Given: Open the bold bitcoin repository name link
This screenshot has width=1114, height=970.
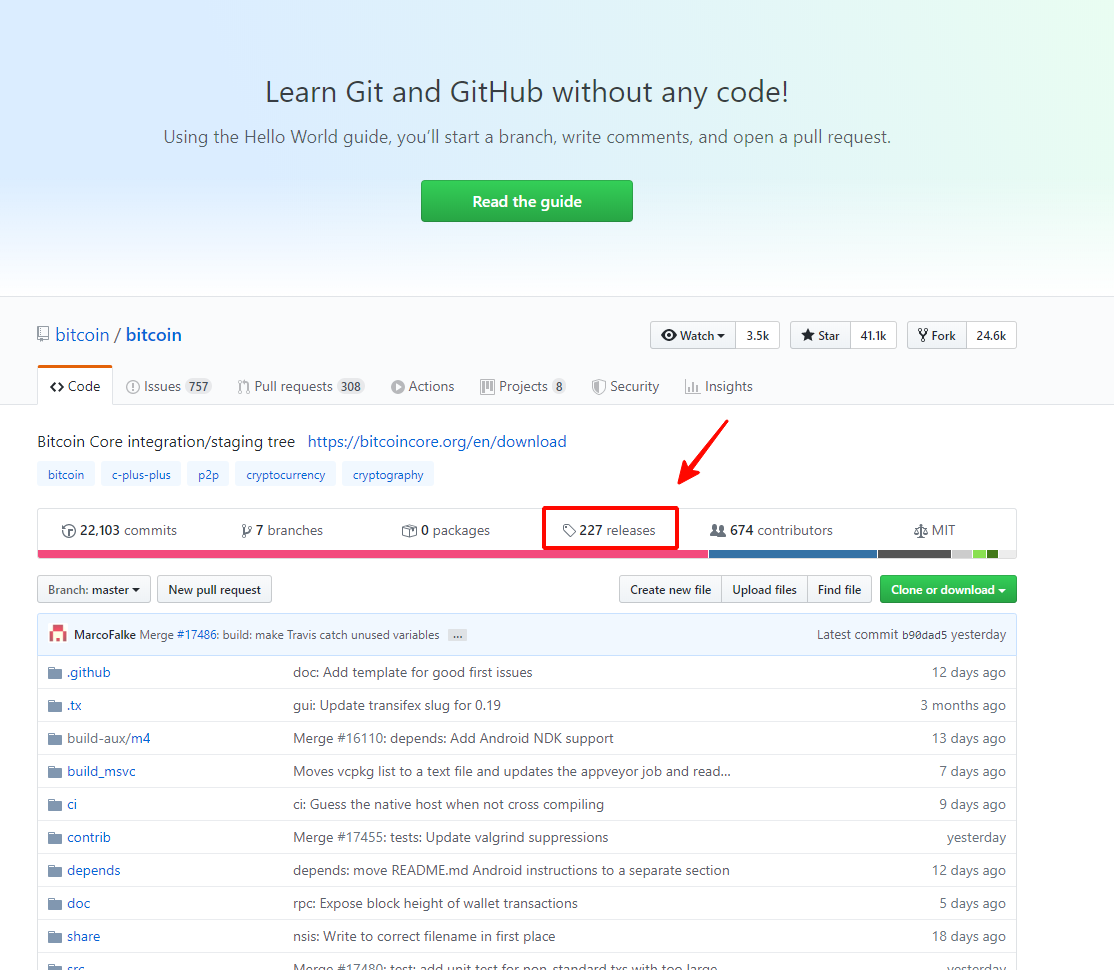Looking at the screenshot, I should 153,335.
